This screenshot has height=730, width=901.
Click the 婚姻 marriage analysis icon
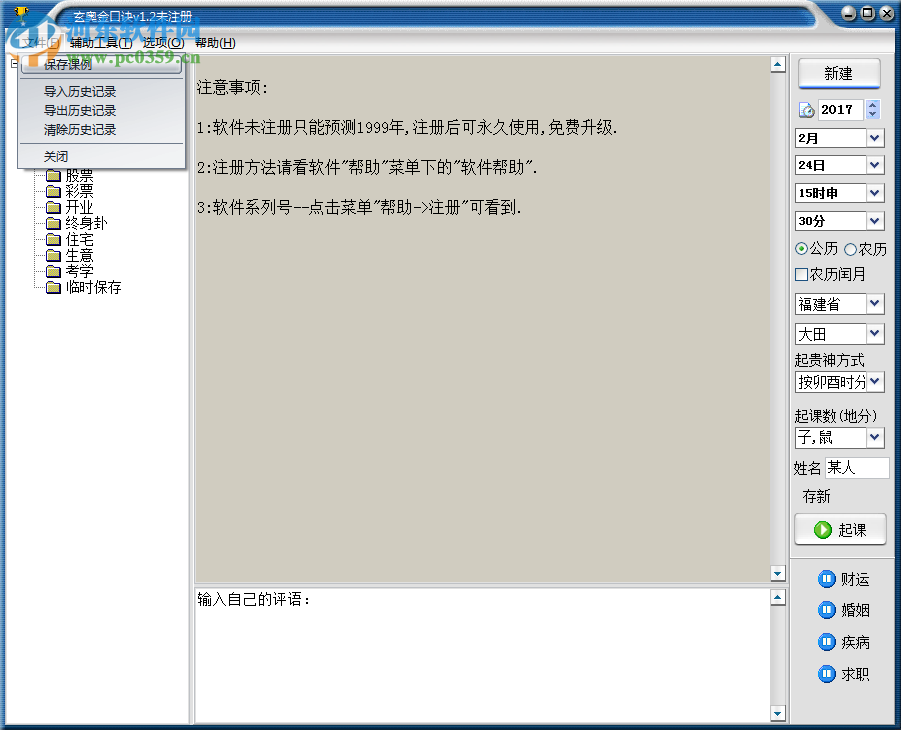pyautogui.click(x=828, y=610)
